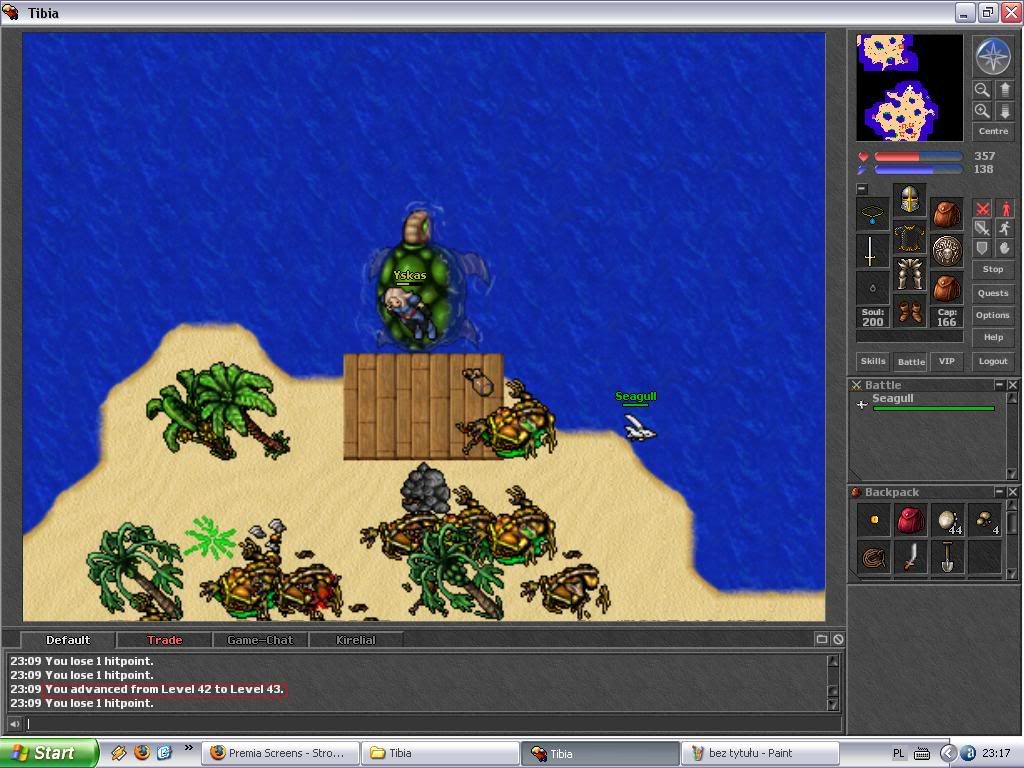Select the amulet necklace slot

[872, 214]
